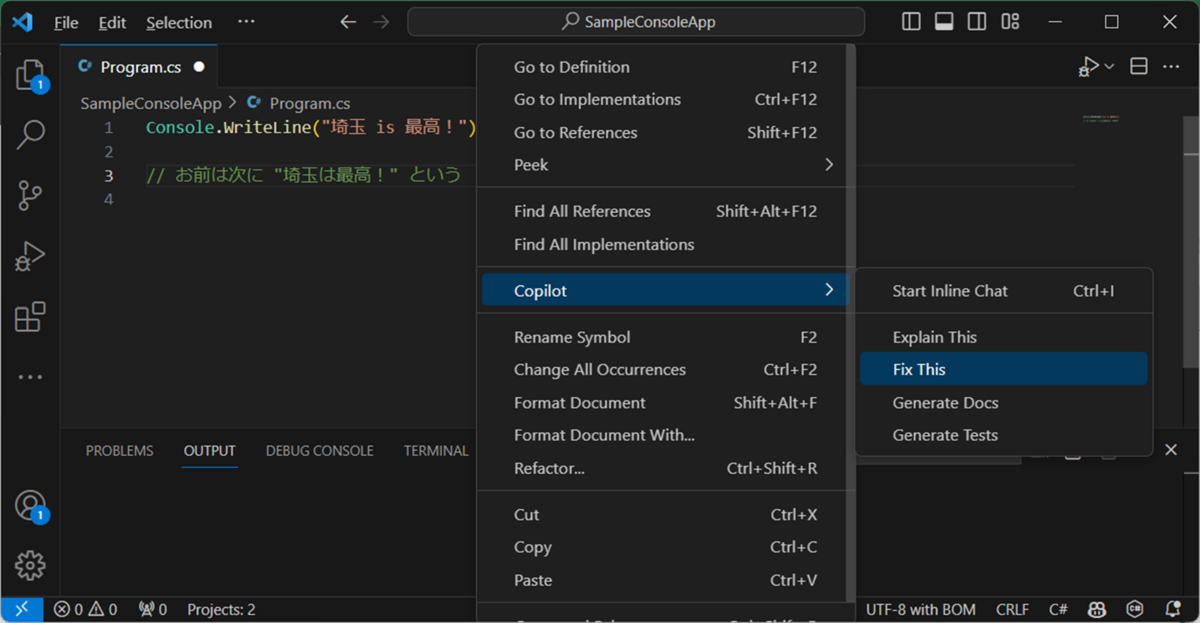Switch to the DEBUG CONSOLE tab
This screenshot has width=1200, height=623.
tap(319, 450)
